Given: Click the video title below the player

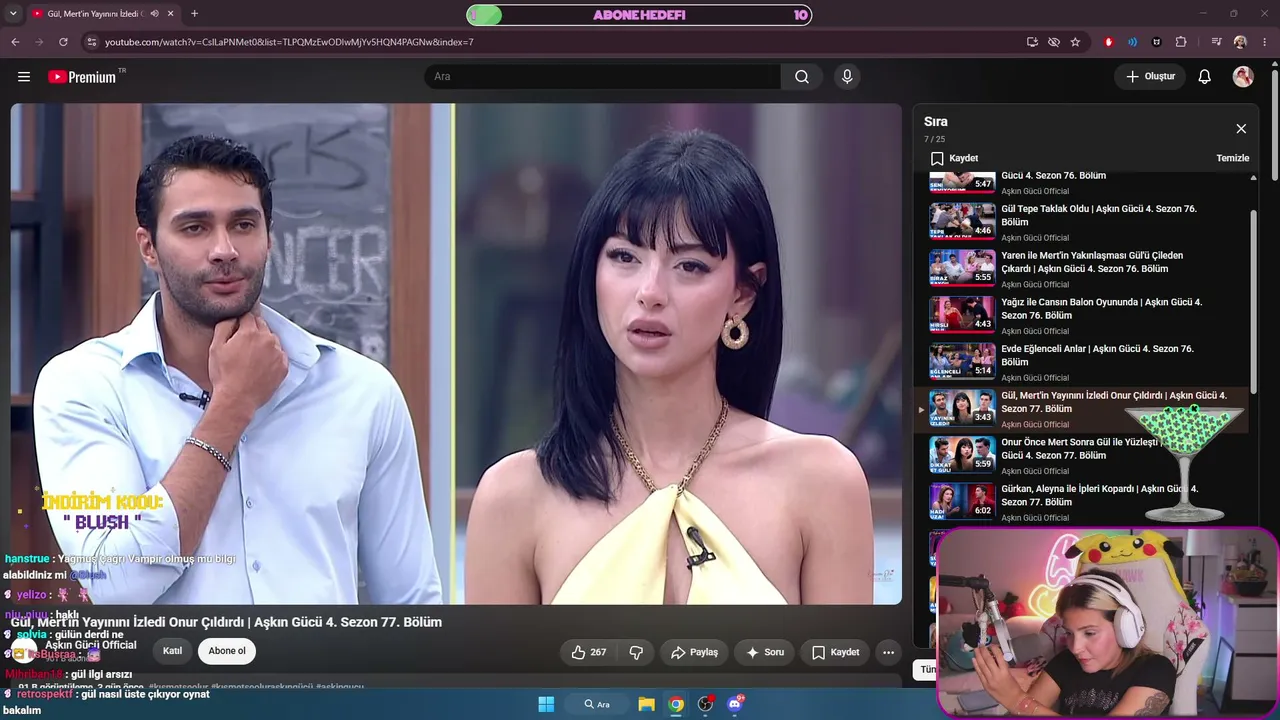Looking at the screenshot, I should point(226,622).
